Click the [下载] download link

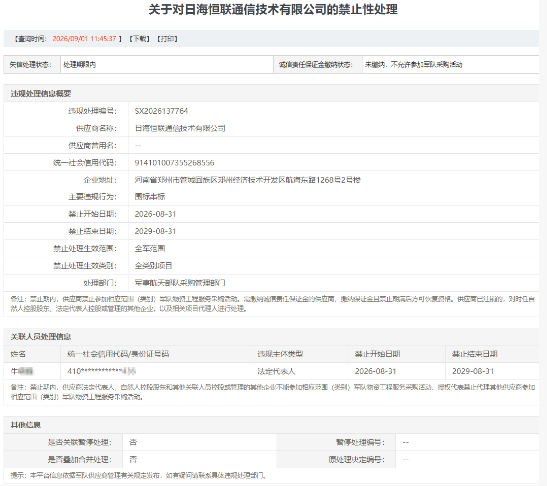coord(140,39)
